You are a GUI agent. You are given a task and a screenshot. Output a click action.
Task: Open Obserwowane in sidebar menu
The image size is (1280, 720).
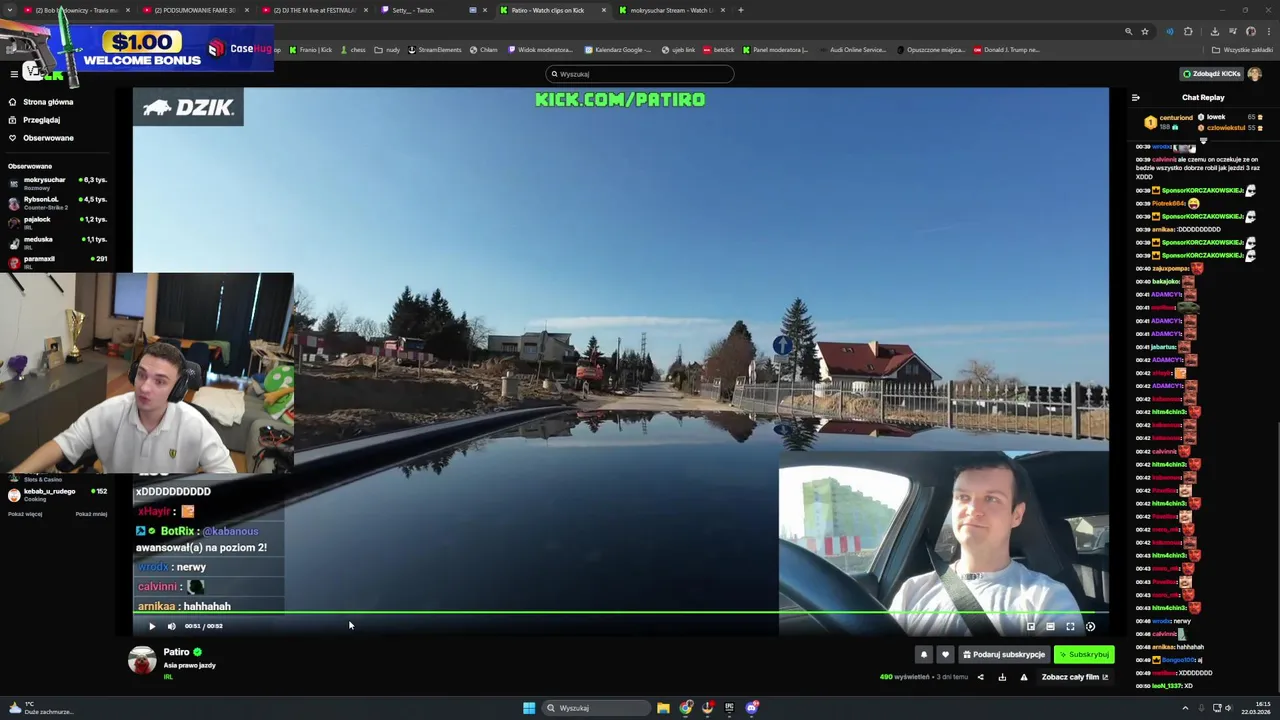pos(48,138)
